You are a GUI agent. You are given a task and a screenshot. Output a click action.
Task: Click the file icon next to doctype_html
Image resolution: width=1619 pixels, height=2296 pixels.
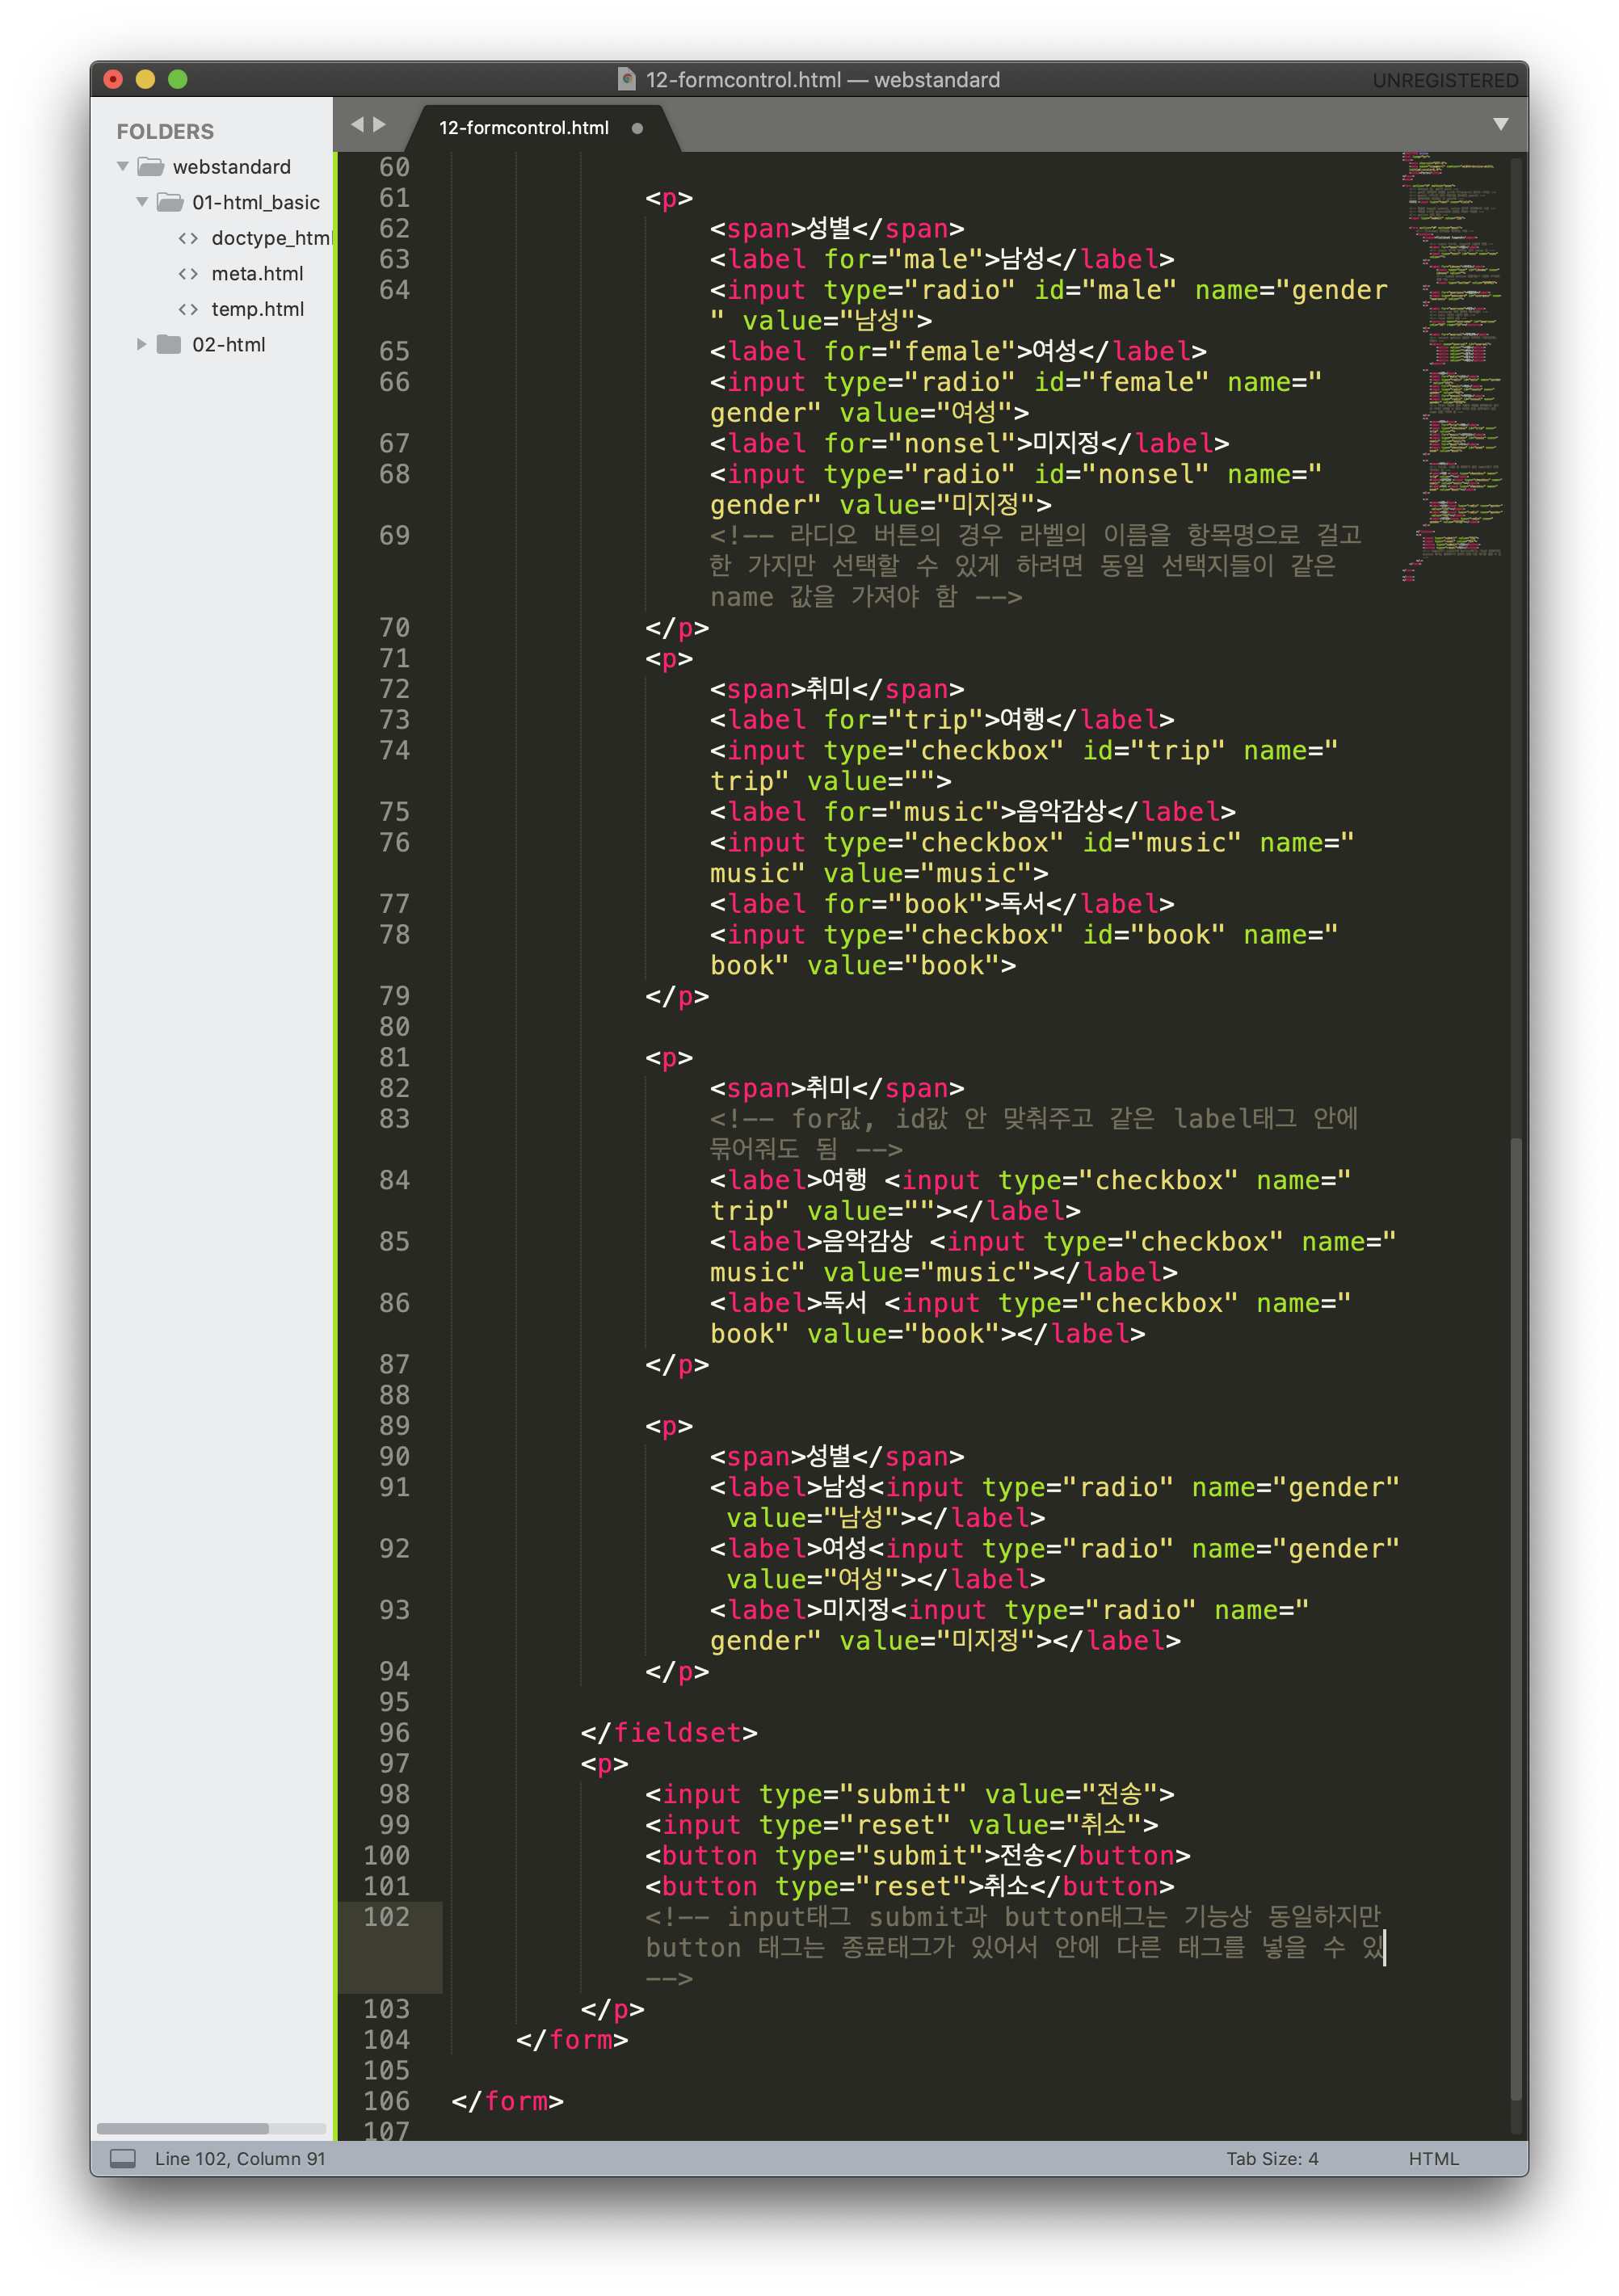click(x=188, y=238)
